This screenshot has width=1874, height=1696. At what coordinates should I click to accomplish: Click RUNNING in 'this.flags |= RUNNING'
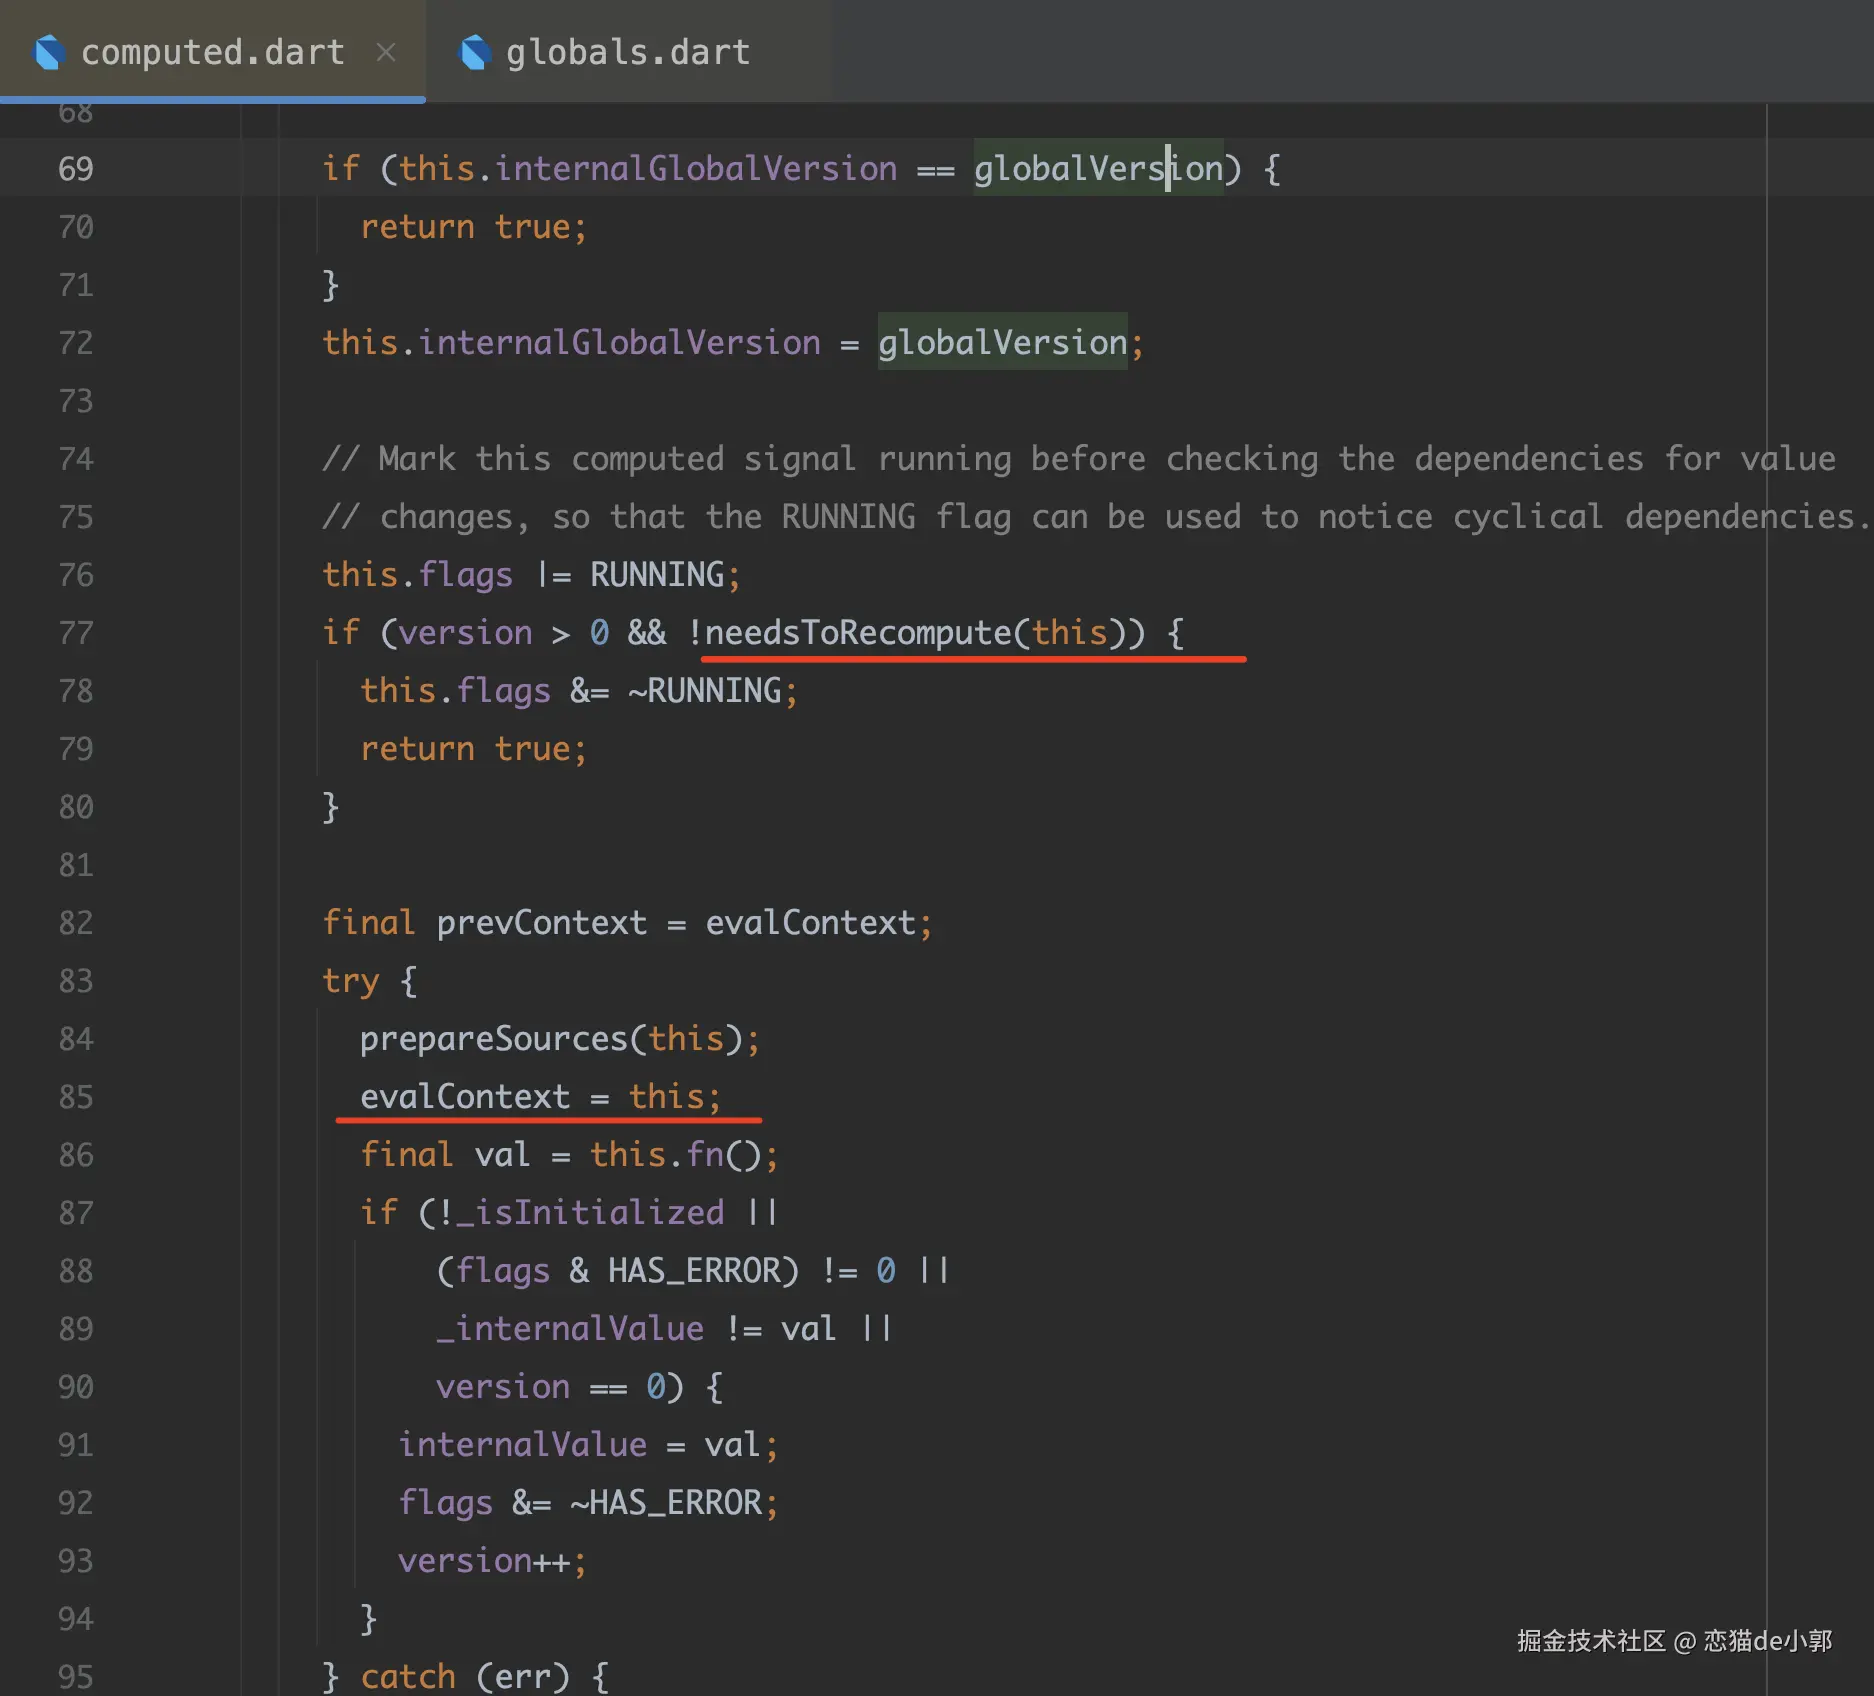657,575
